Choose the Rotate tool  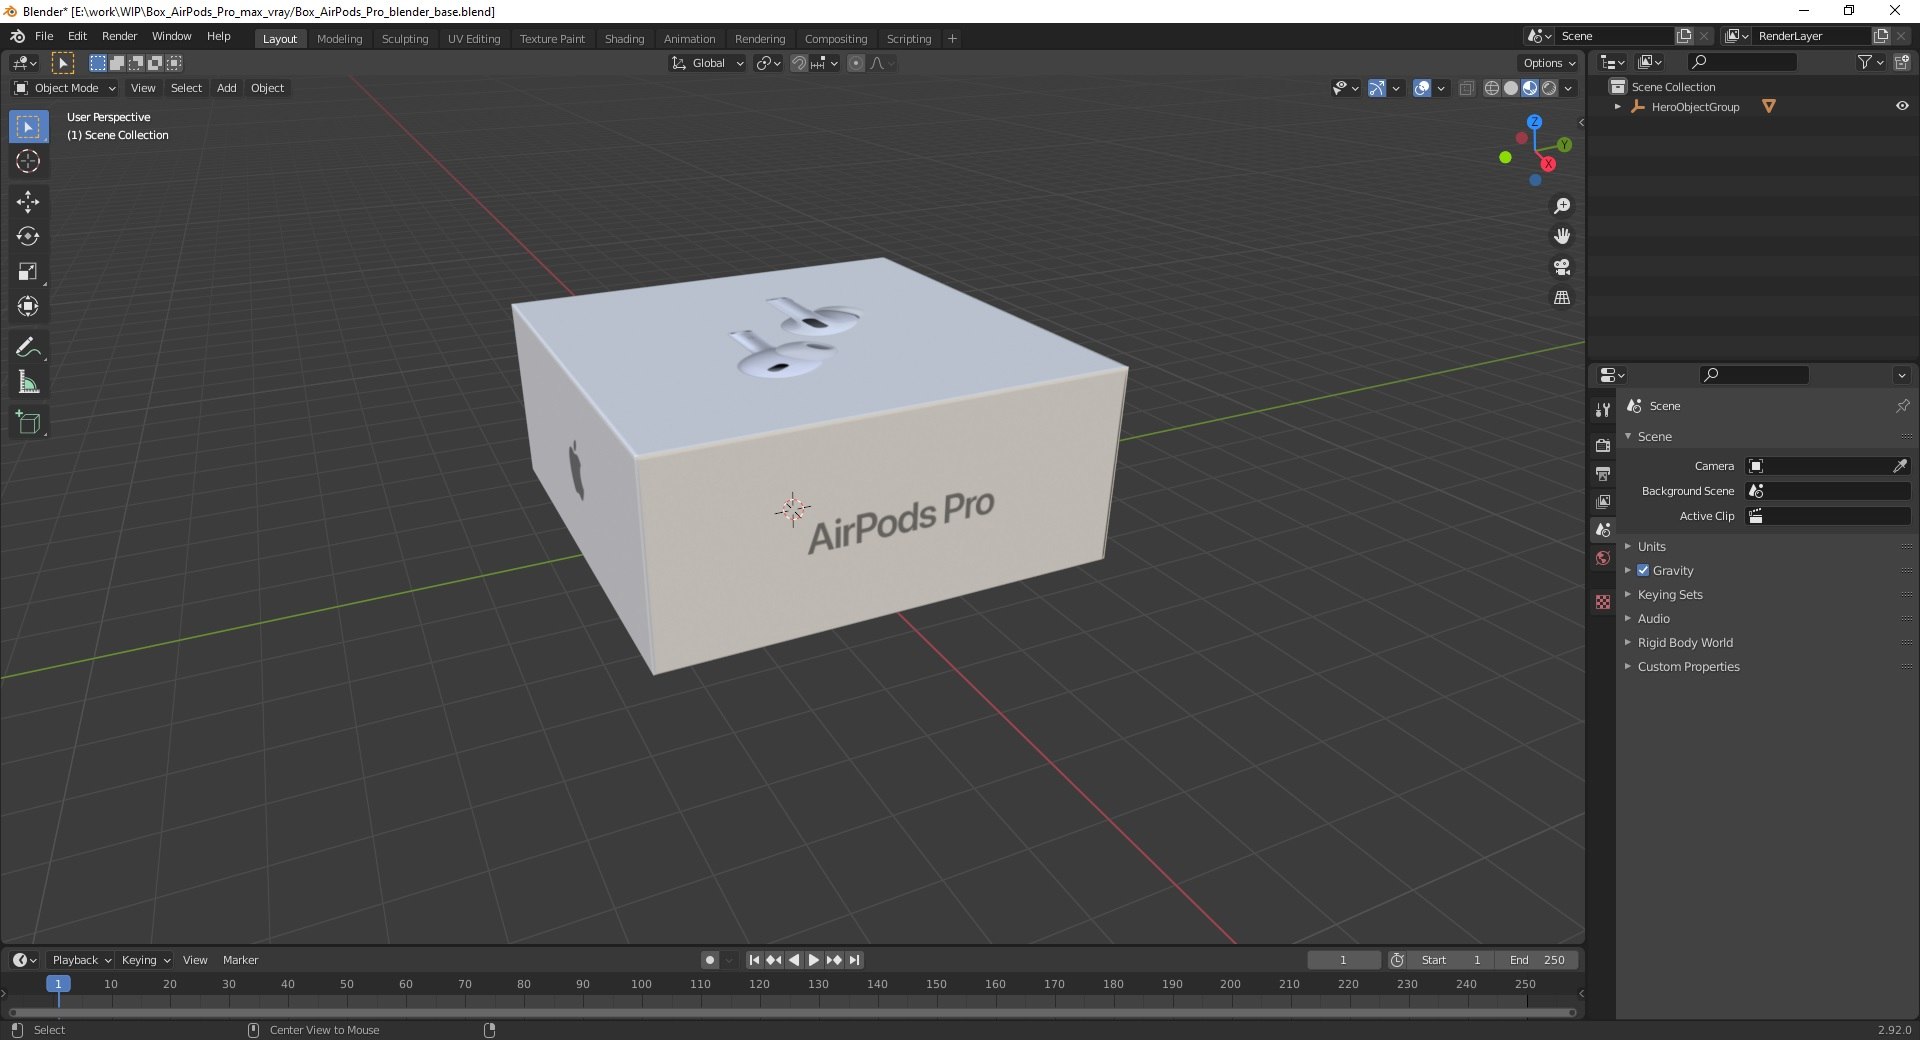(x=28, y=237)
